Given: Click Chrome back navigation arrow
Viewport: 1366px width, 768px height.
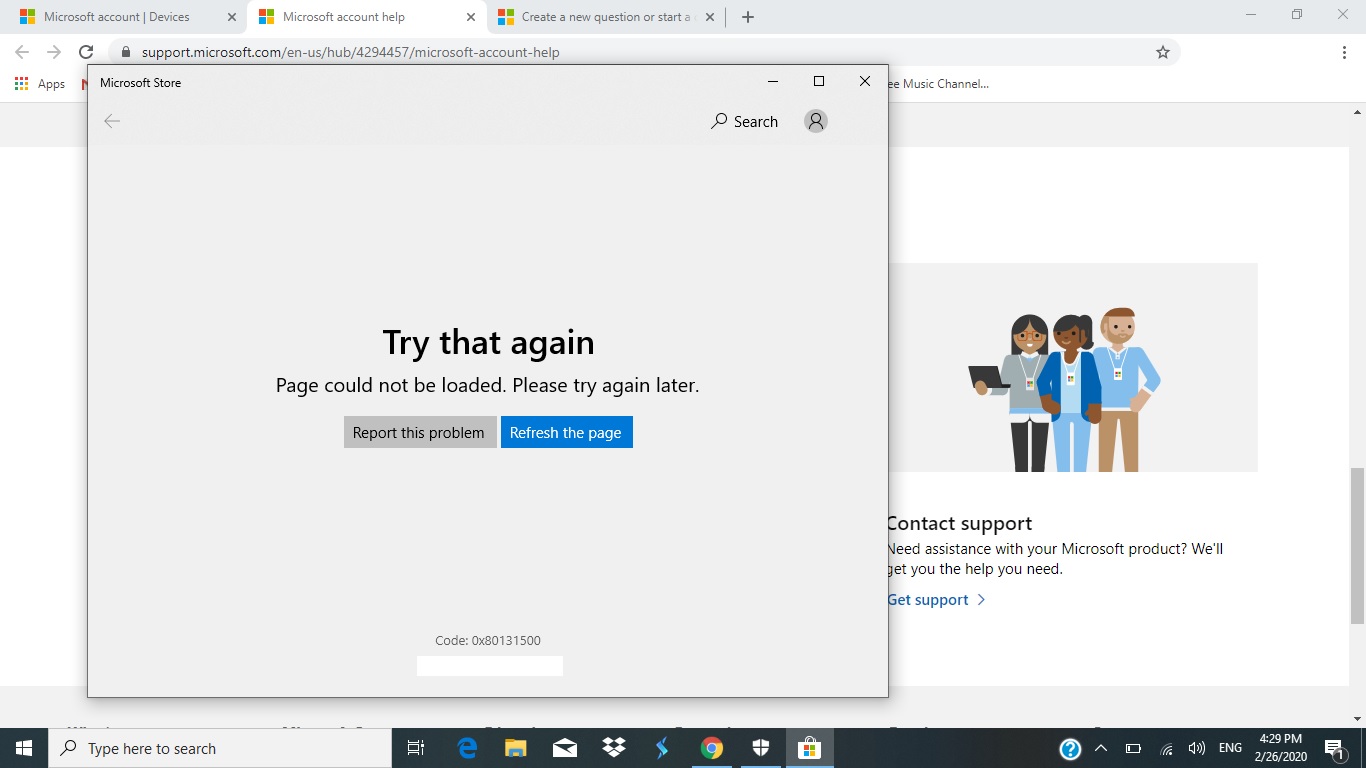Looking at the screenshot, I should pos(22,52).
